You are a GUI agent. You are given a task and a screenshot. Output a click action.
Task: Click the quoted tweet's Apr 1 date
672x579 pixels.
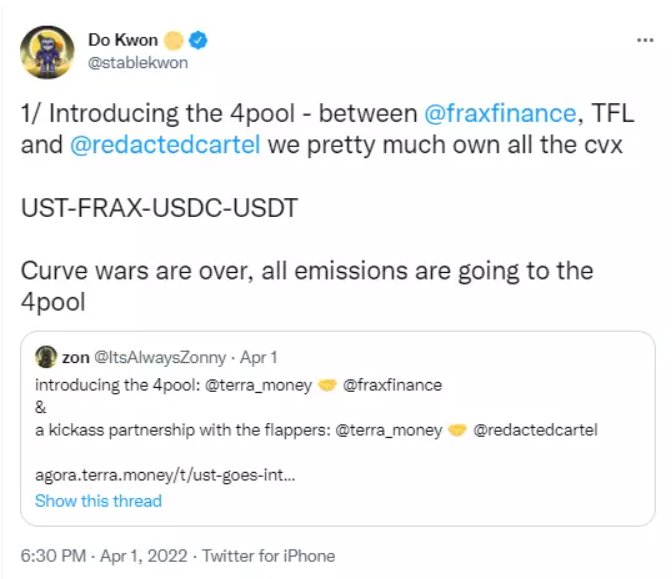pyautogui.click(x=260, y=358)
